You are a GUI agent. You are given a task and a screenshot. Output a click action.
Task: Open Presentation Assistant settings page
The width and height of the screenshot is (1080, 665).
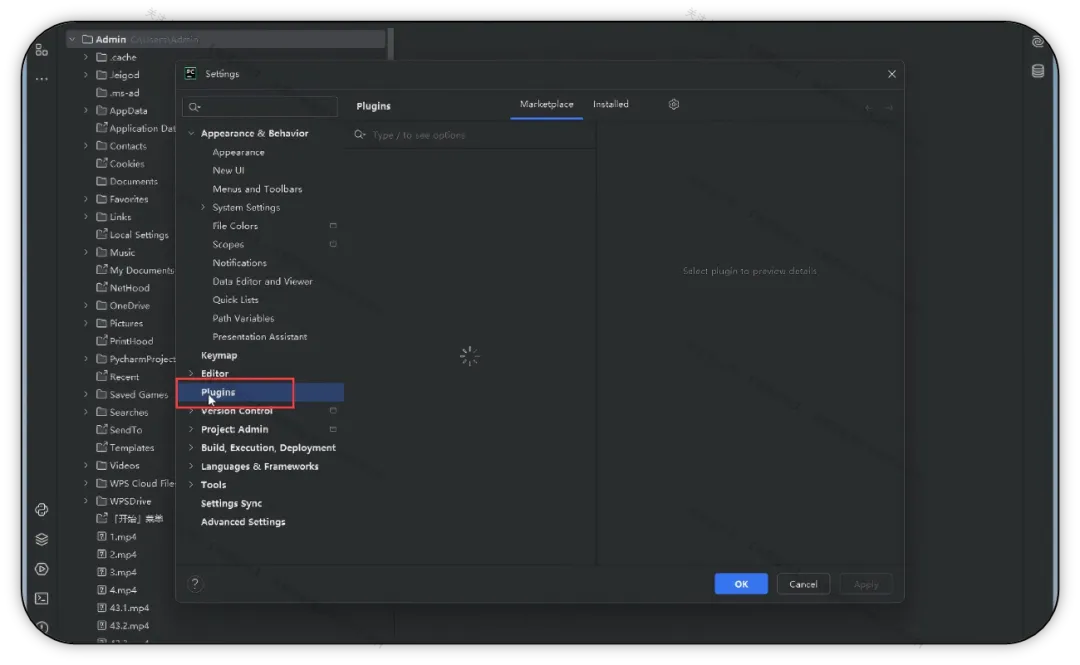pos(260,337)
